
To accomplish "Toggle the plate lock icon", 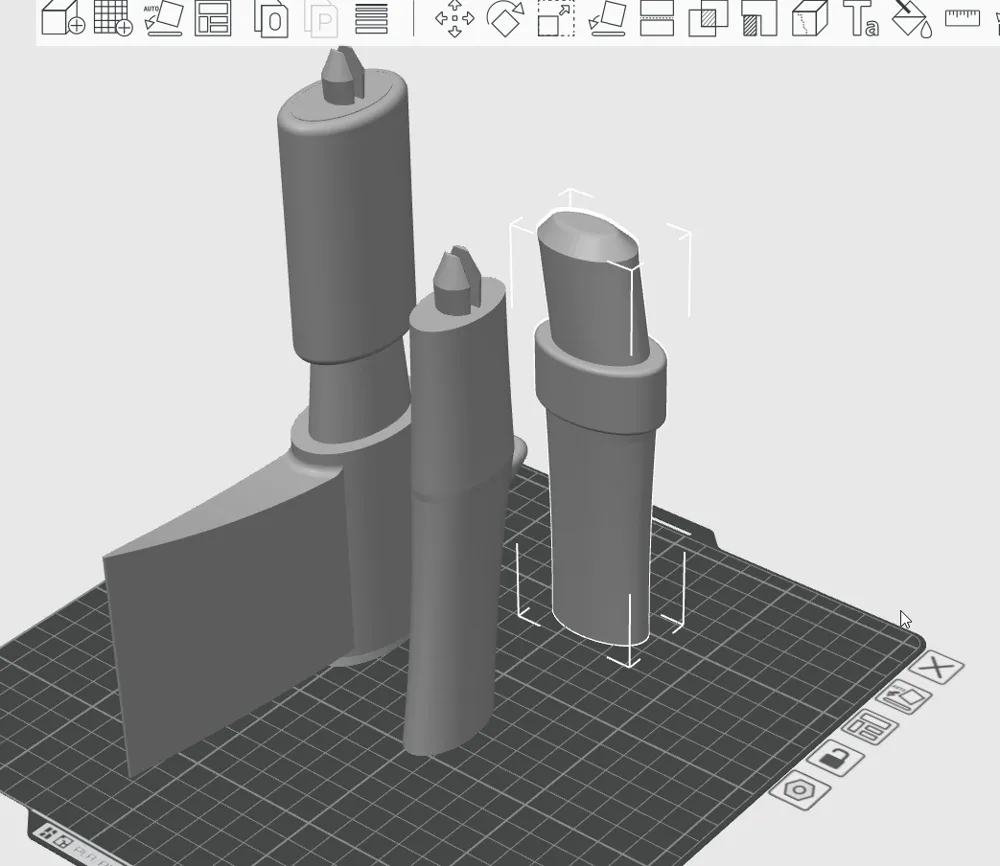I will point(833,759).
